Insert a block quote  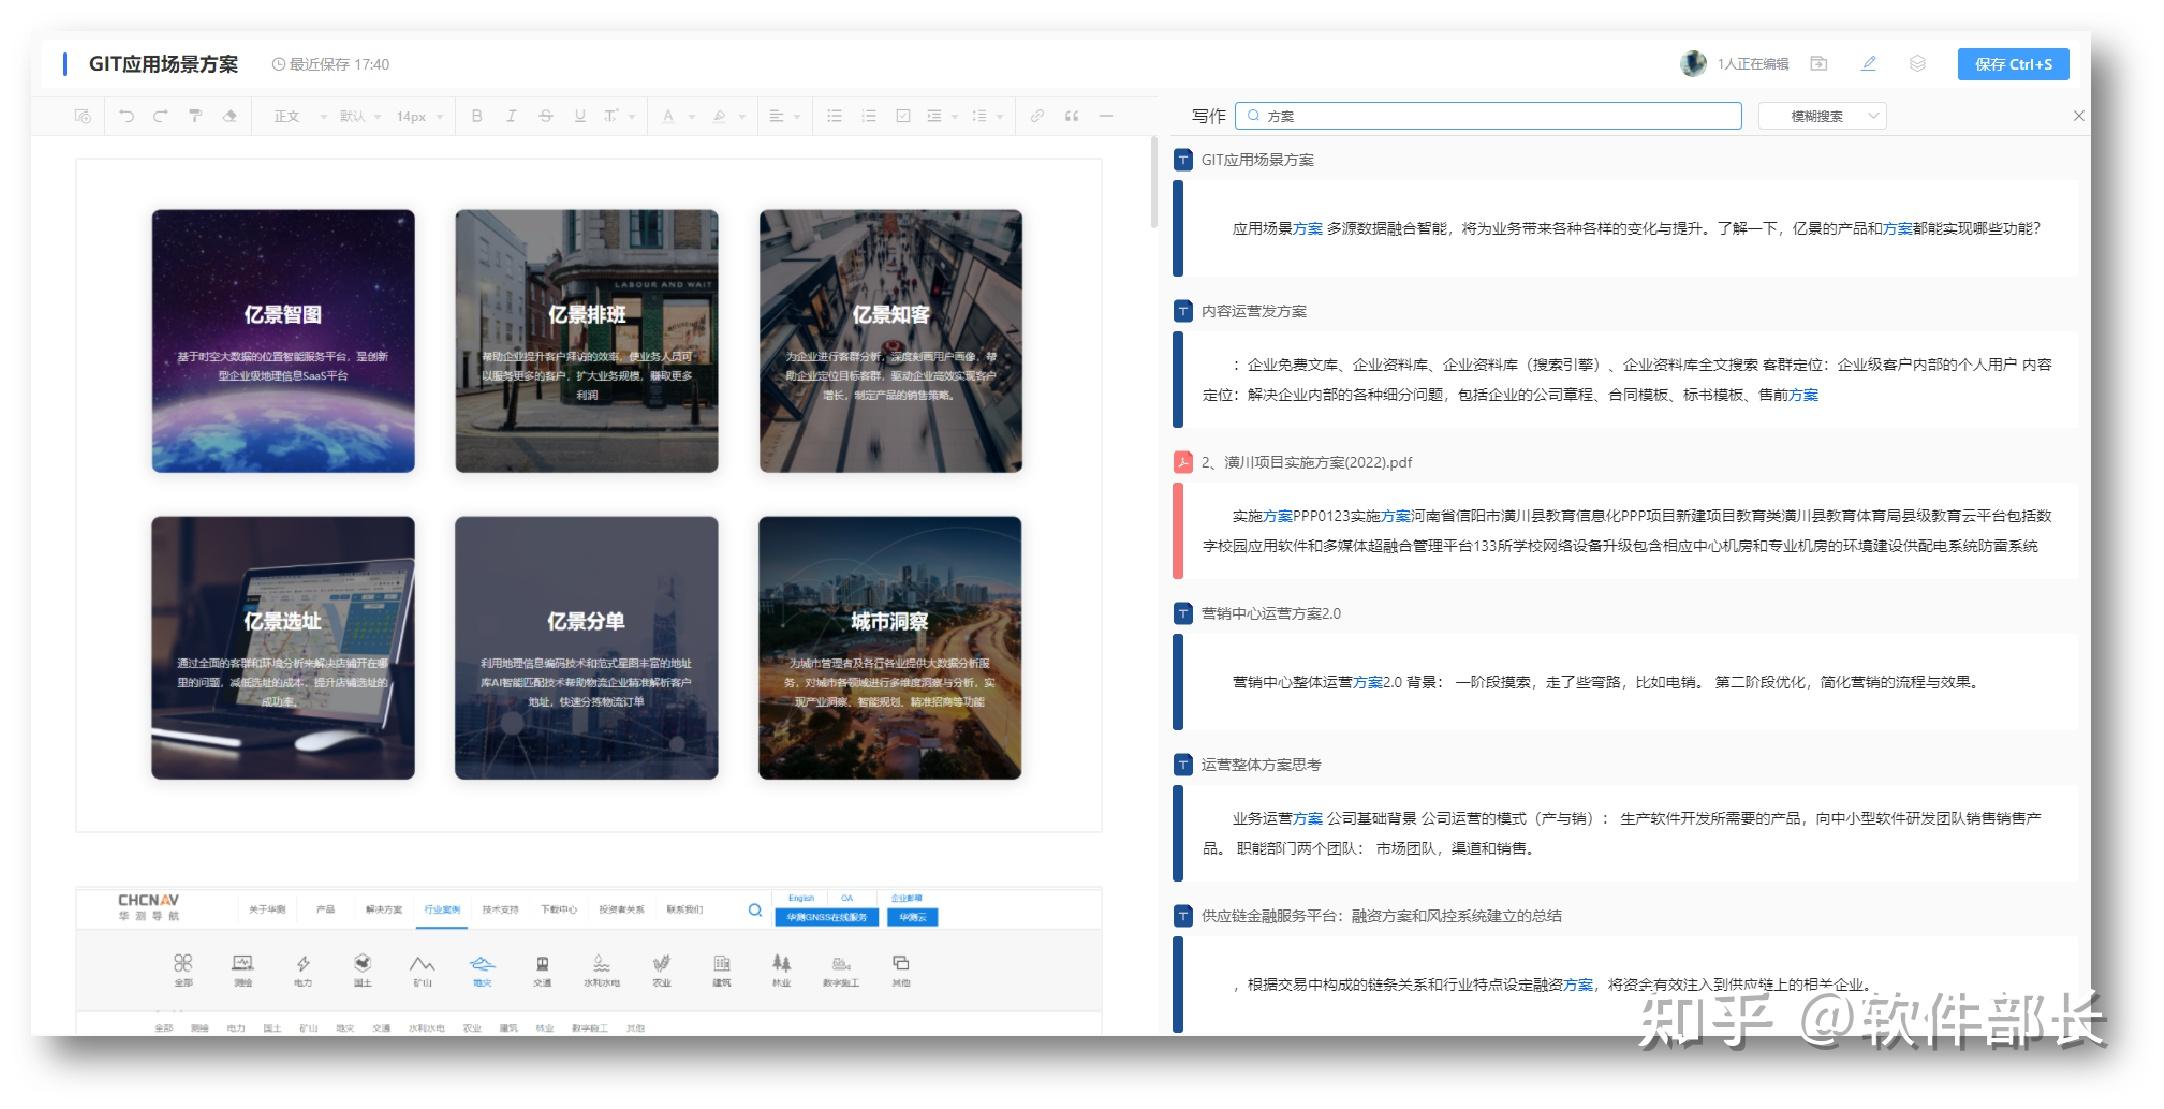(1071, 116)
